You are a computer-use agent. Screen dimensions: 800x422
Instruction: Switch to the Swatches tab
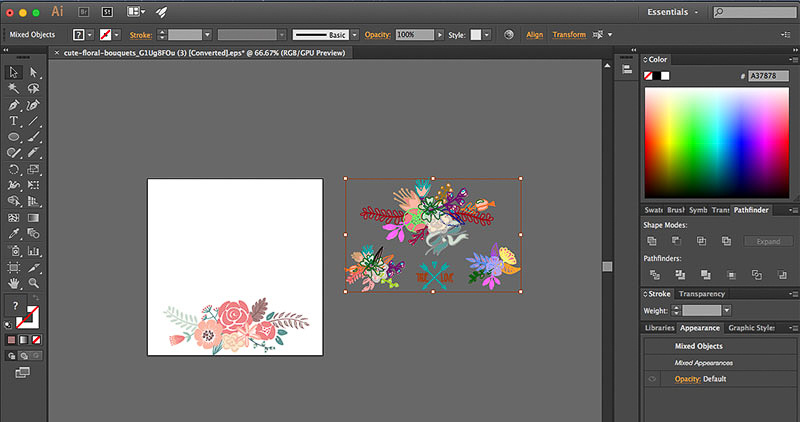point(653,210)
